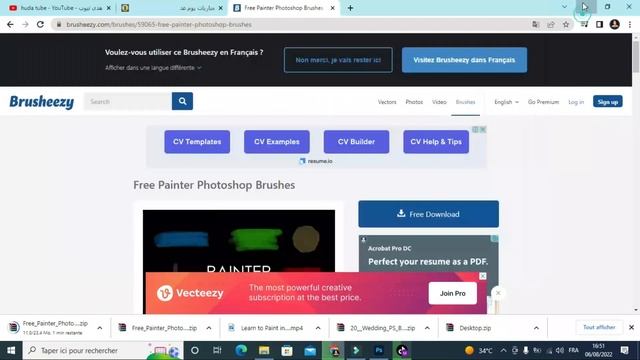Open options arrow for downloading Free_Painter_Photo zip
The height and width of the screenshot is (360, 640).
click(x=100, y=328)
